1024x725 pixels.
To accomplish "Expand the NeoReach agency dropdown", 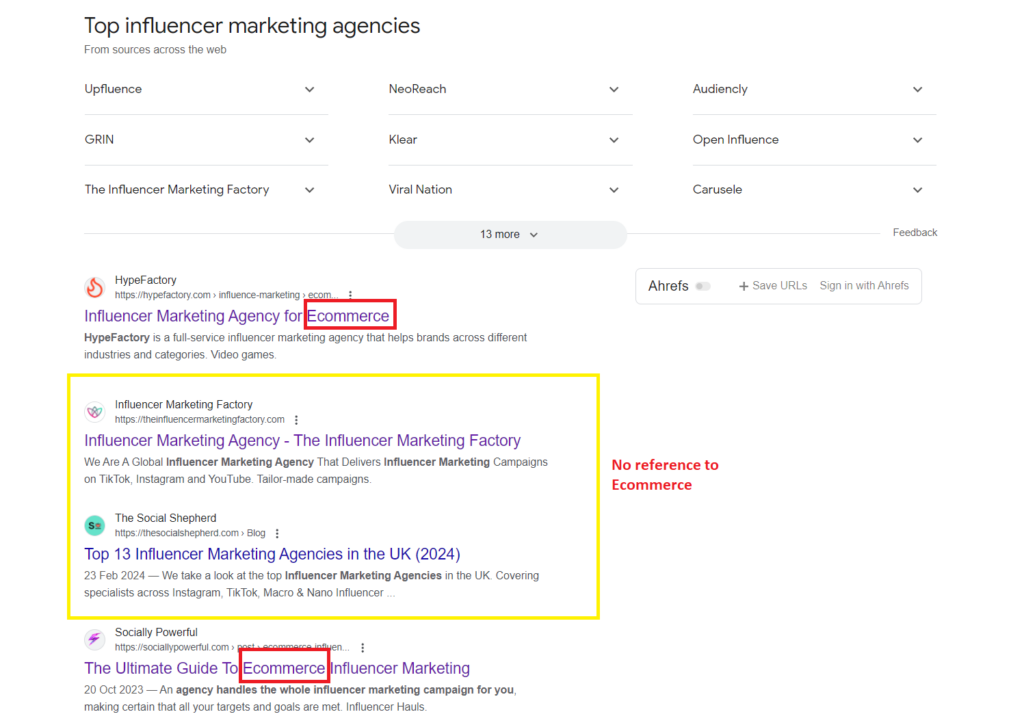I will 613,89.
